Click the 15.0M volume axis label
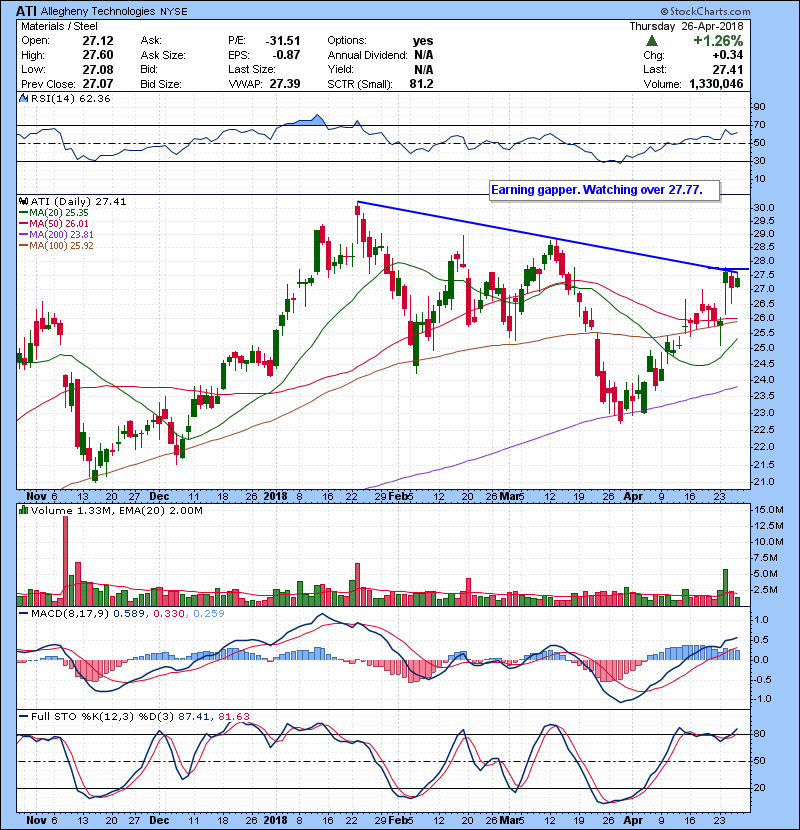 (769, 510)
